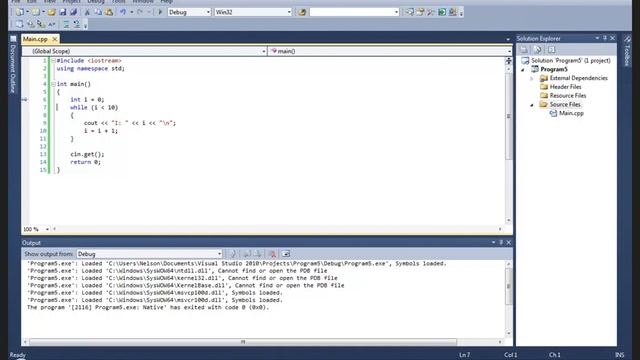Click the New Project toolbar icon
The image size is (640, 360).
20,12
